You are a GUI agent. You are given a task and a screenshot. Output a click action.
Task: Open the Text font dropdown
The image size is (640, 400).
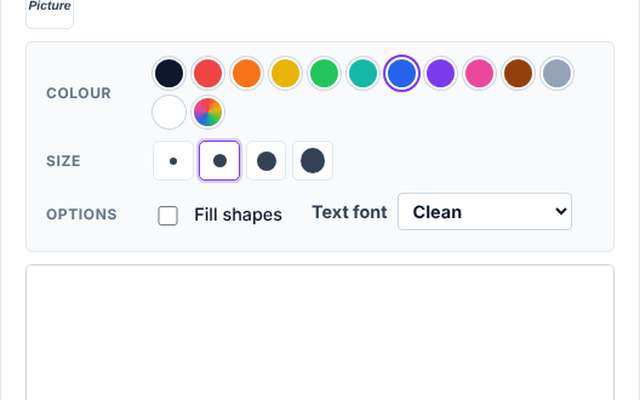pyautogui.click(x=485, y=212)
